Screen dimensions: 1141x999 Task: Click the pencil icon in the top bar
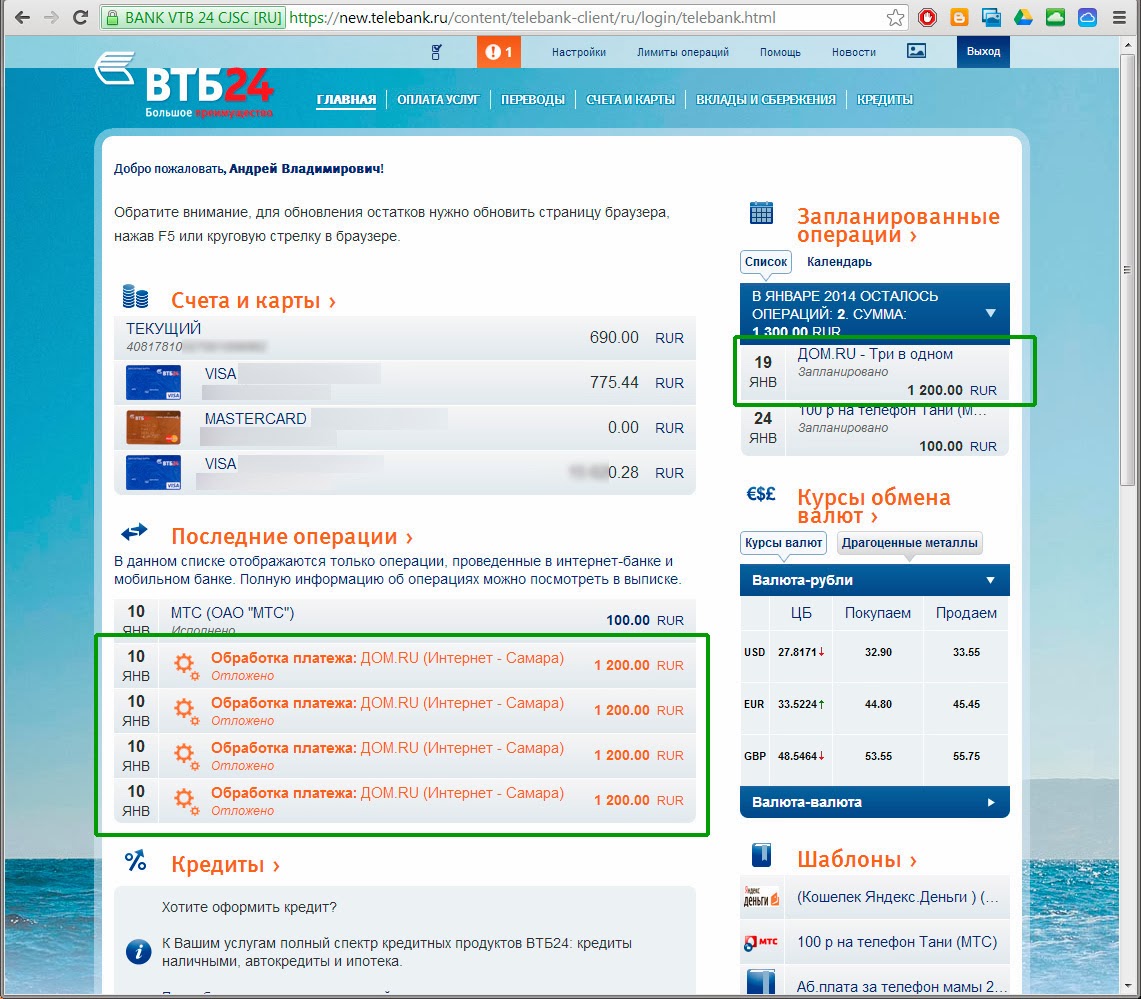[x=436, y=52]
